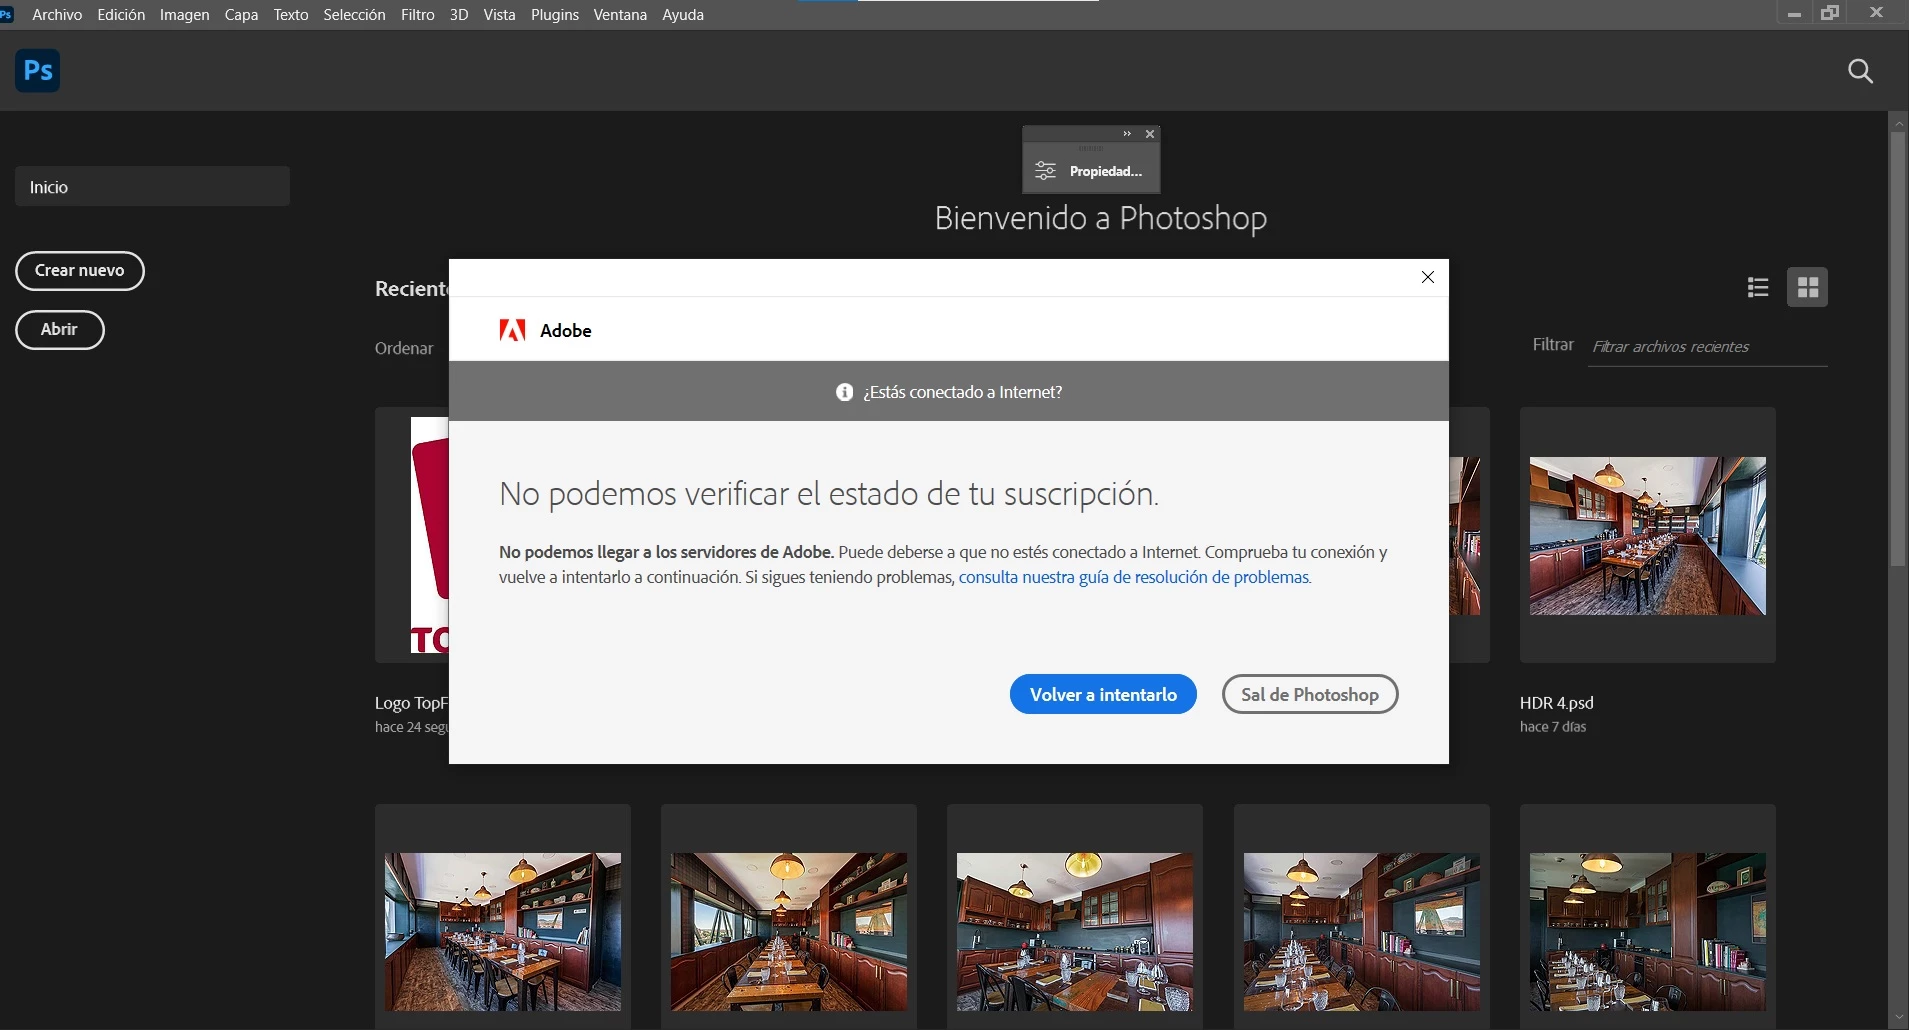Image resolution: width=1909 pixels, height=1030 pixels.
Task: Click the Volver a intentarlo button
Action: (1103, 694)
